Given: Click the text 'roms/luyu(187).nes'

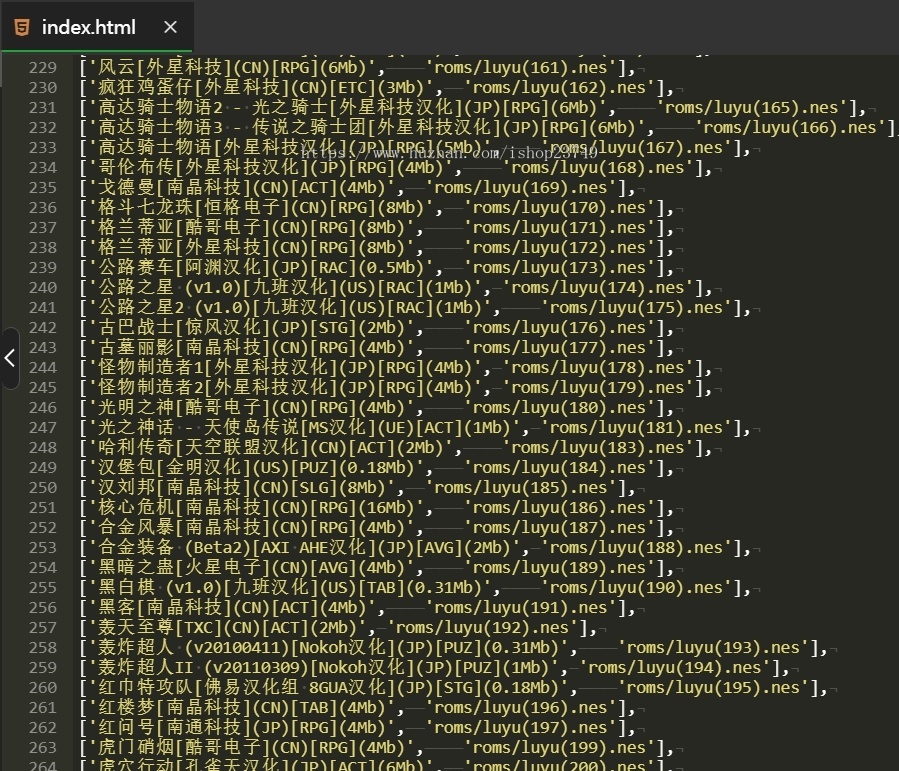Looking at the screenshot, I should pos(559,528).
